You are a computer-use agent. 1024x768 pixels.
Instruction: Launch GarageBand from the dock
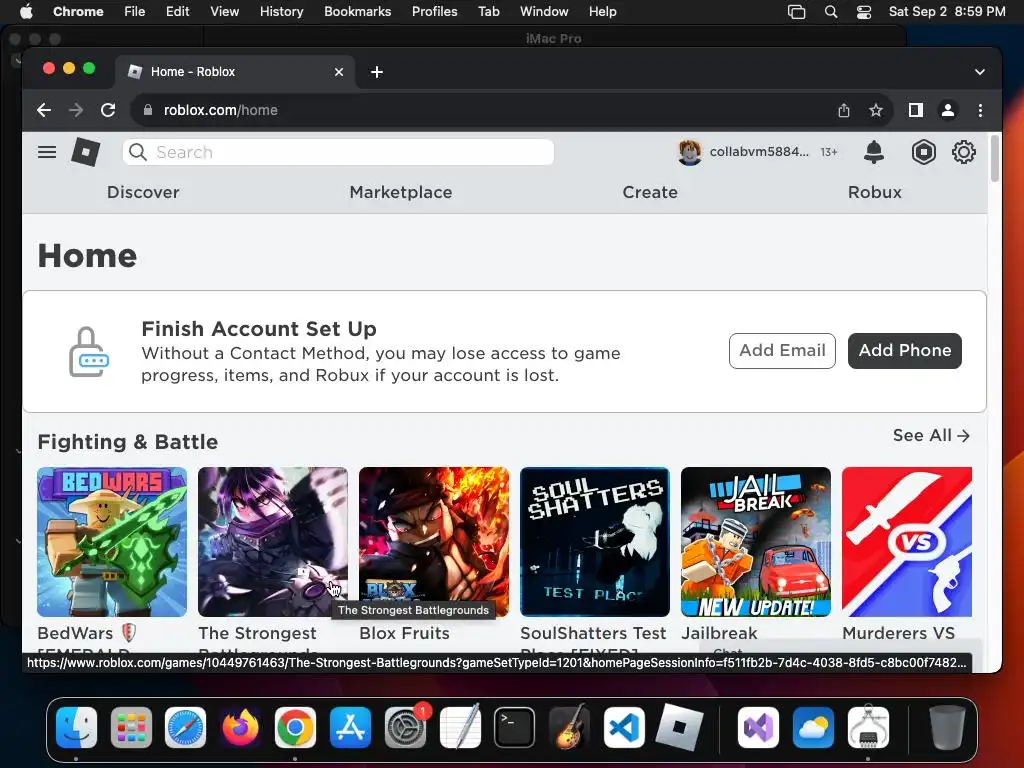[569, 728]
